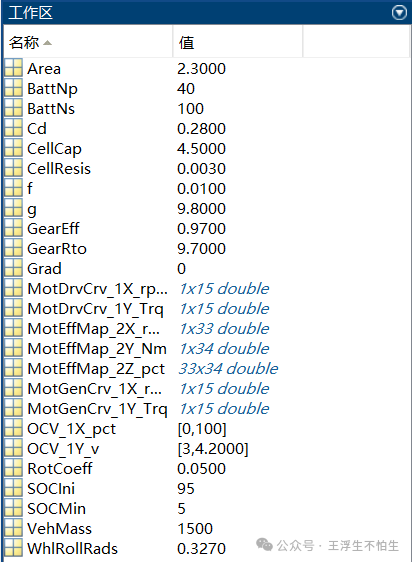This screenshot has width=412, height=562.
Task: Click the matrix icon beside MotEffMap_2X_r...
Action: click(x=14, y=329)
